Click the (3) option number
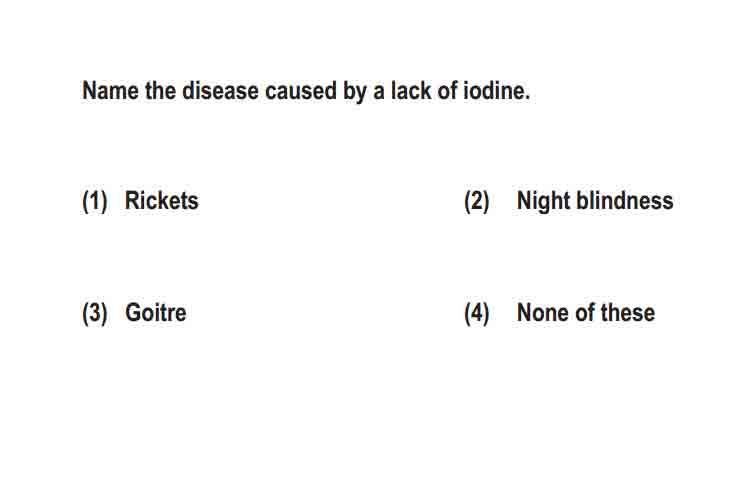 pos(94,314)
